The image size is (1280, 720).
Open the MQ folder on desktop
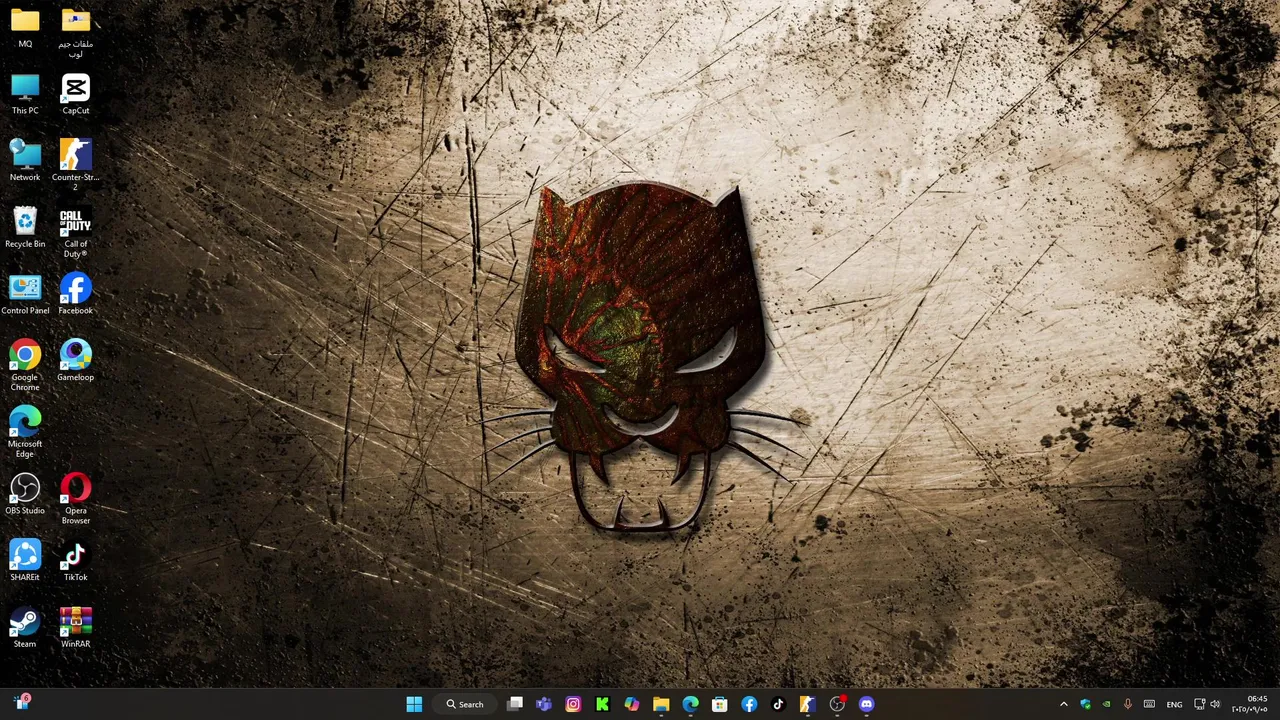[x=25, y=27]
